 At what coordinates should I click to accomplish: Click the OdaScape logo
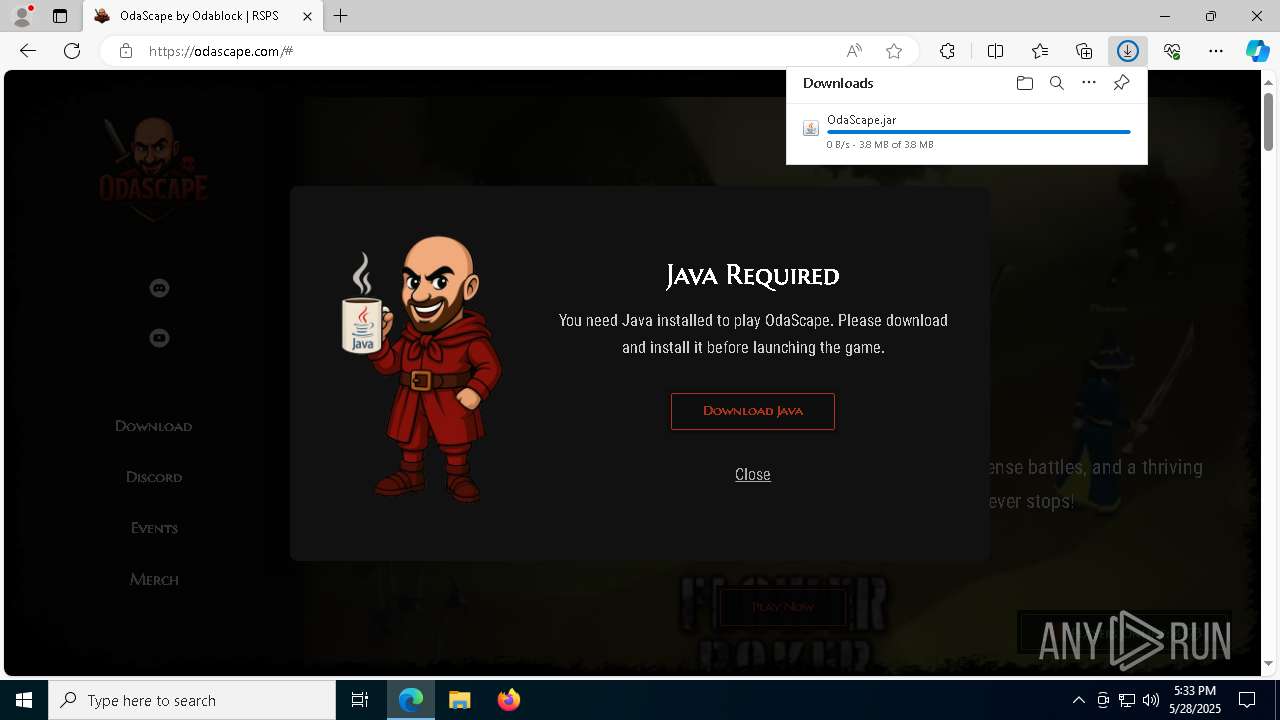153,168
